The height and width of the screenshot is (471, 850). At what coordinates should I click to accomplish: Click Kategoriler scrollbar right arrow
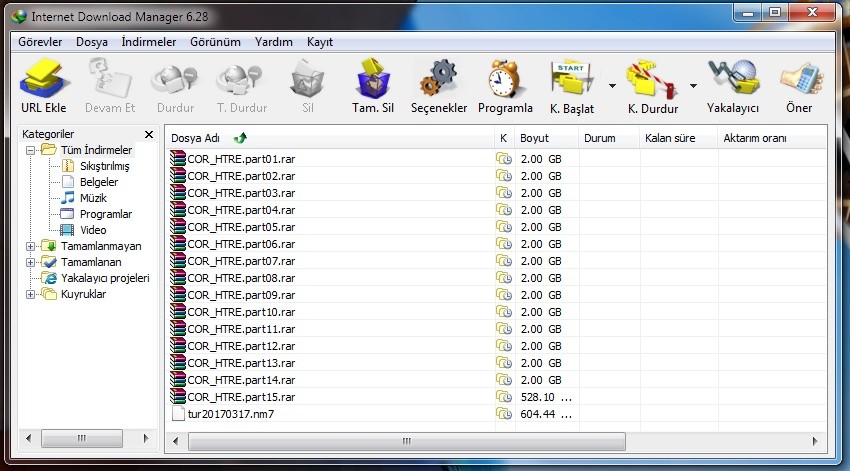pos(145,438)
